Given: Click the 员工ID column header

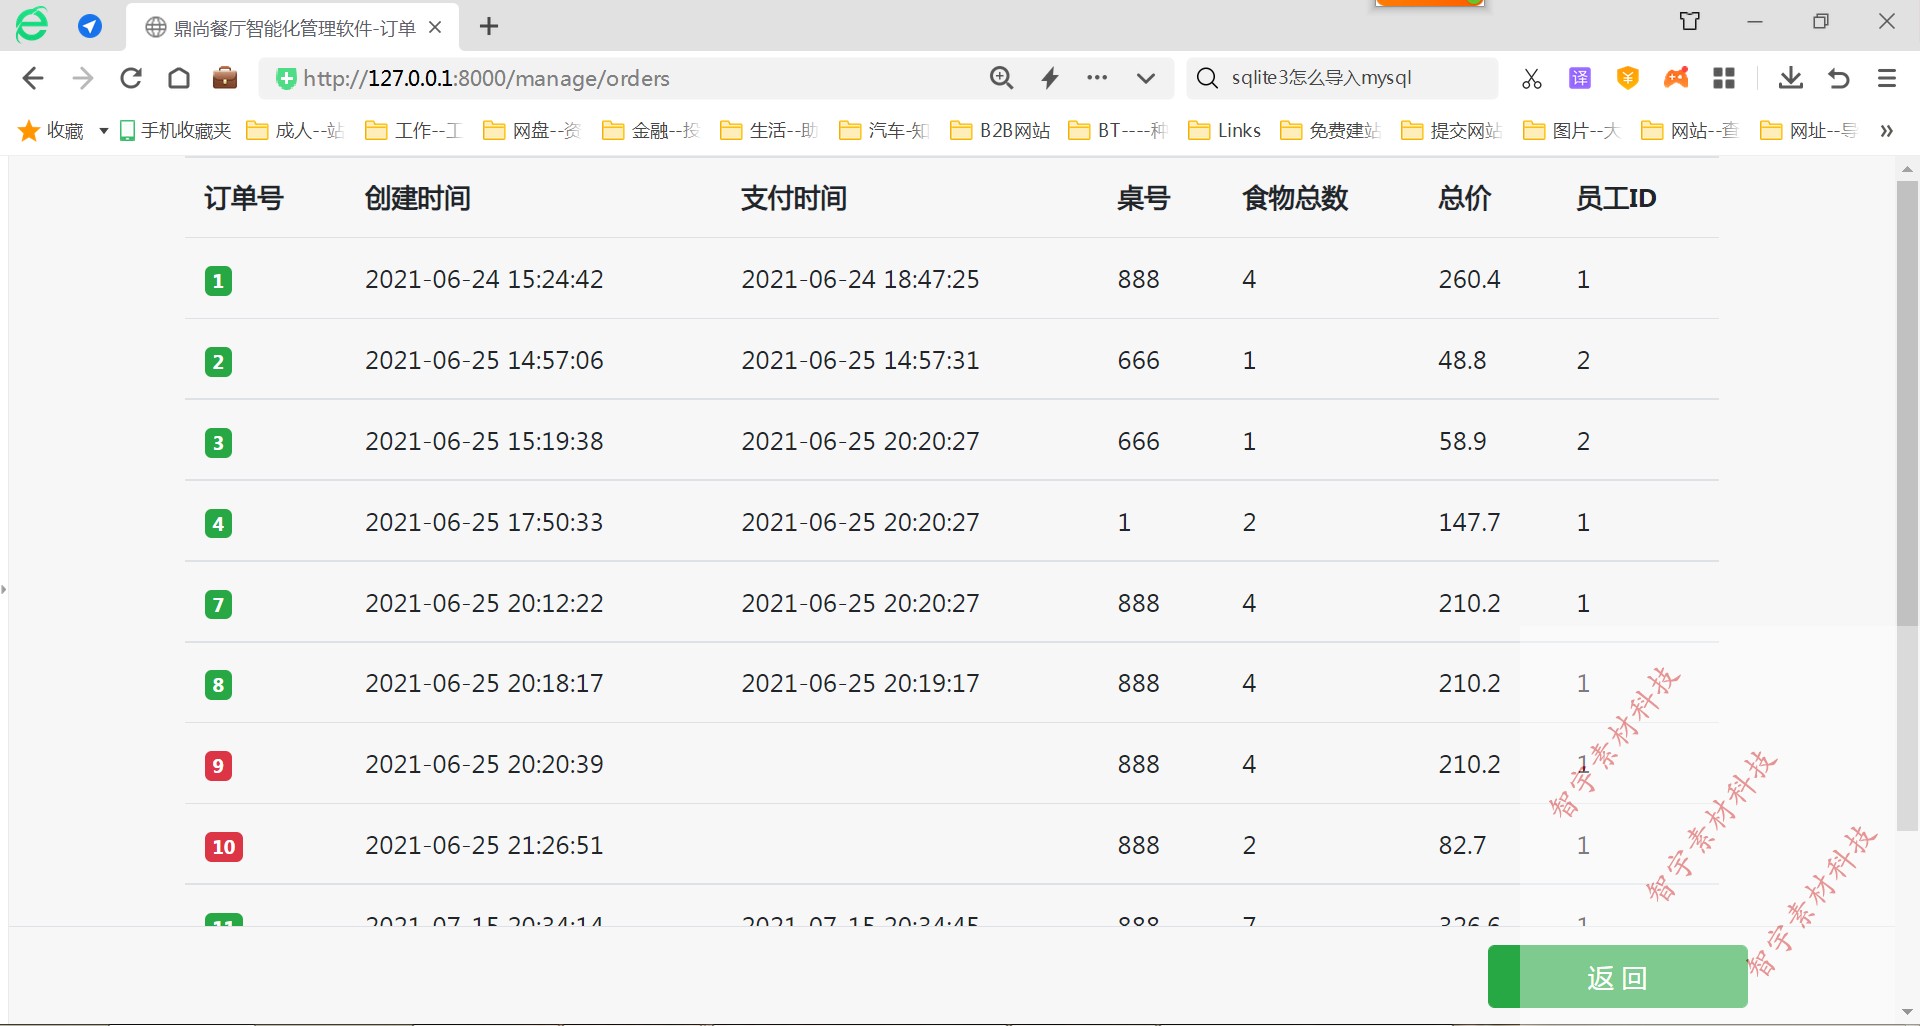Looking at the screenshot, I should point(1616,198).
